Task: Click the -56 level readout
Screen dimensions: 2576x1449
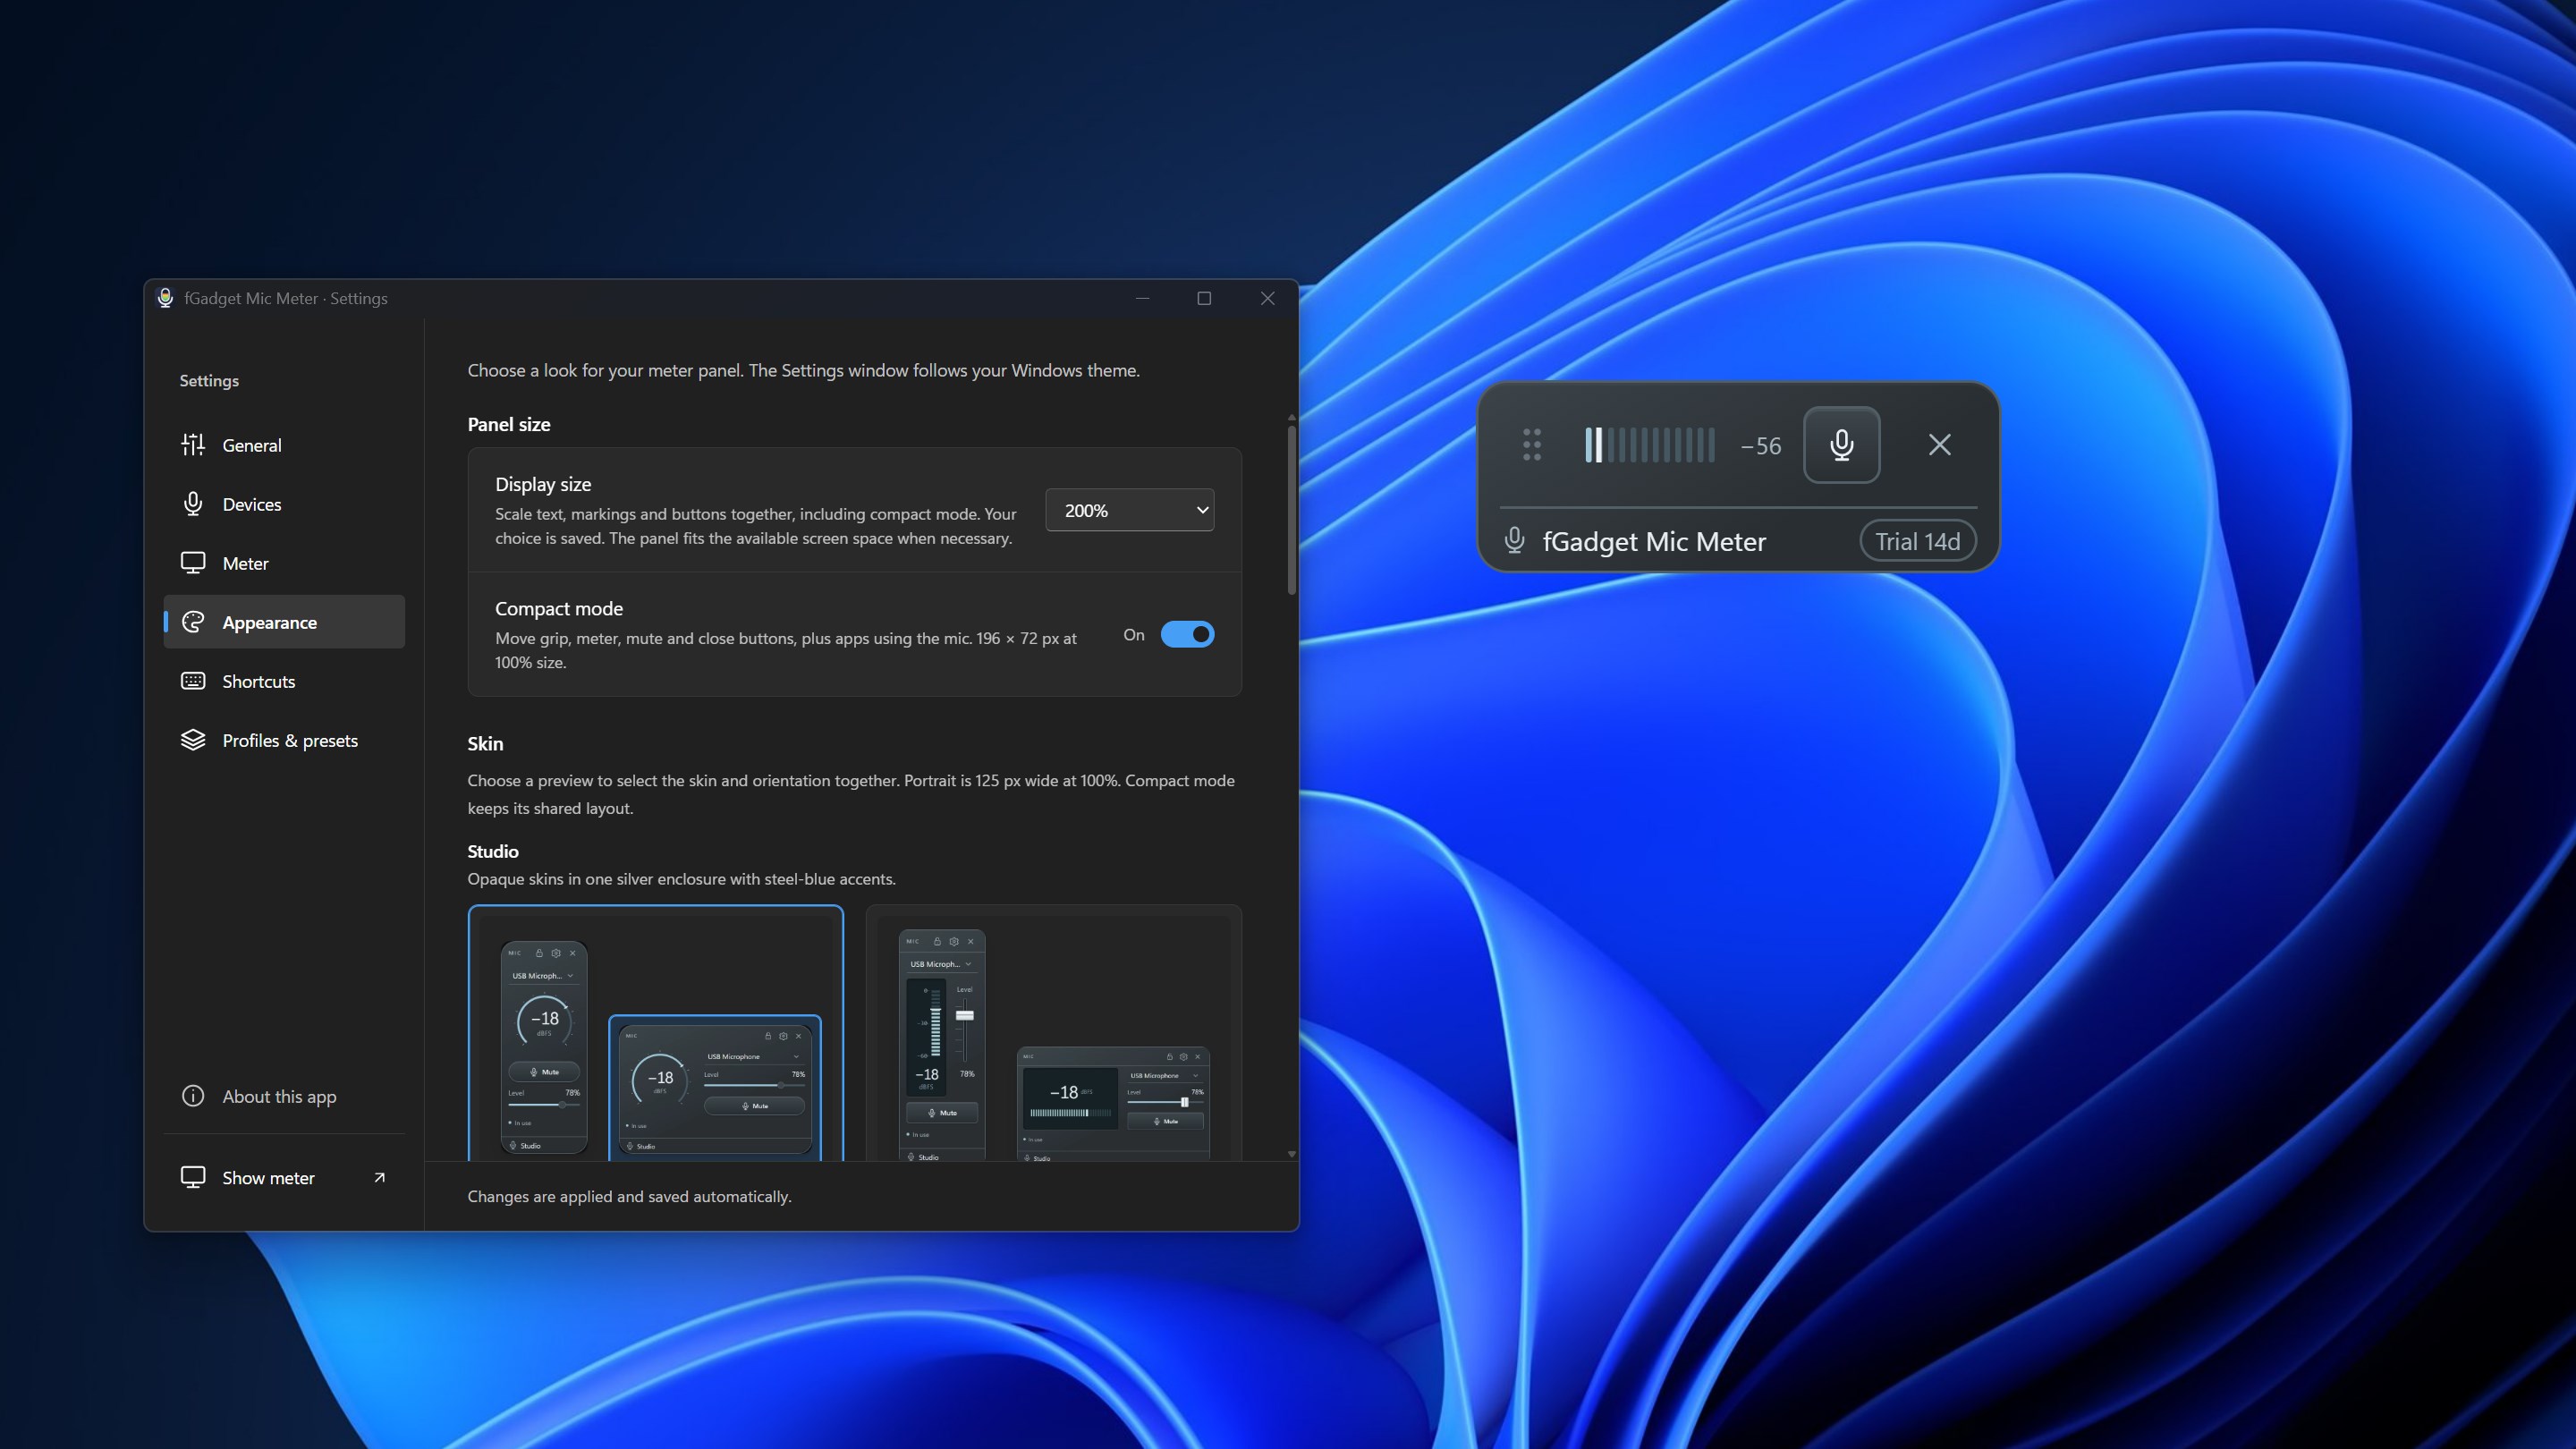Action: click(x=1761, y=446)
